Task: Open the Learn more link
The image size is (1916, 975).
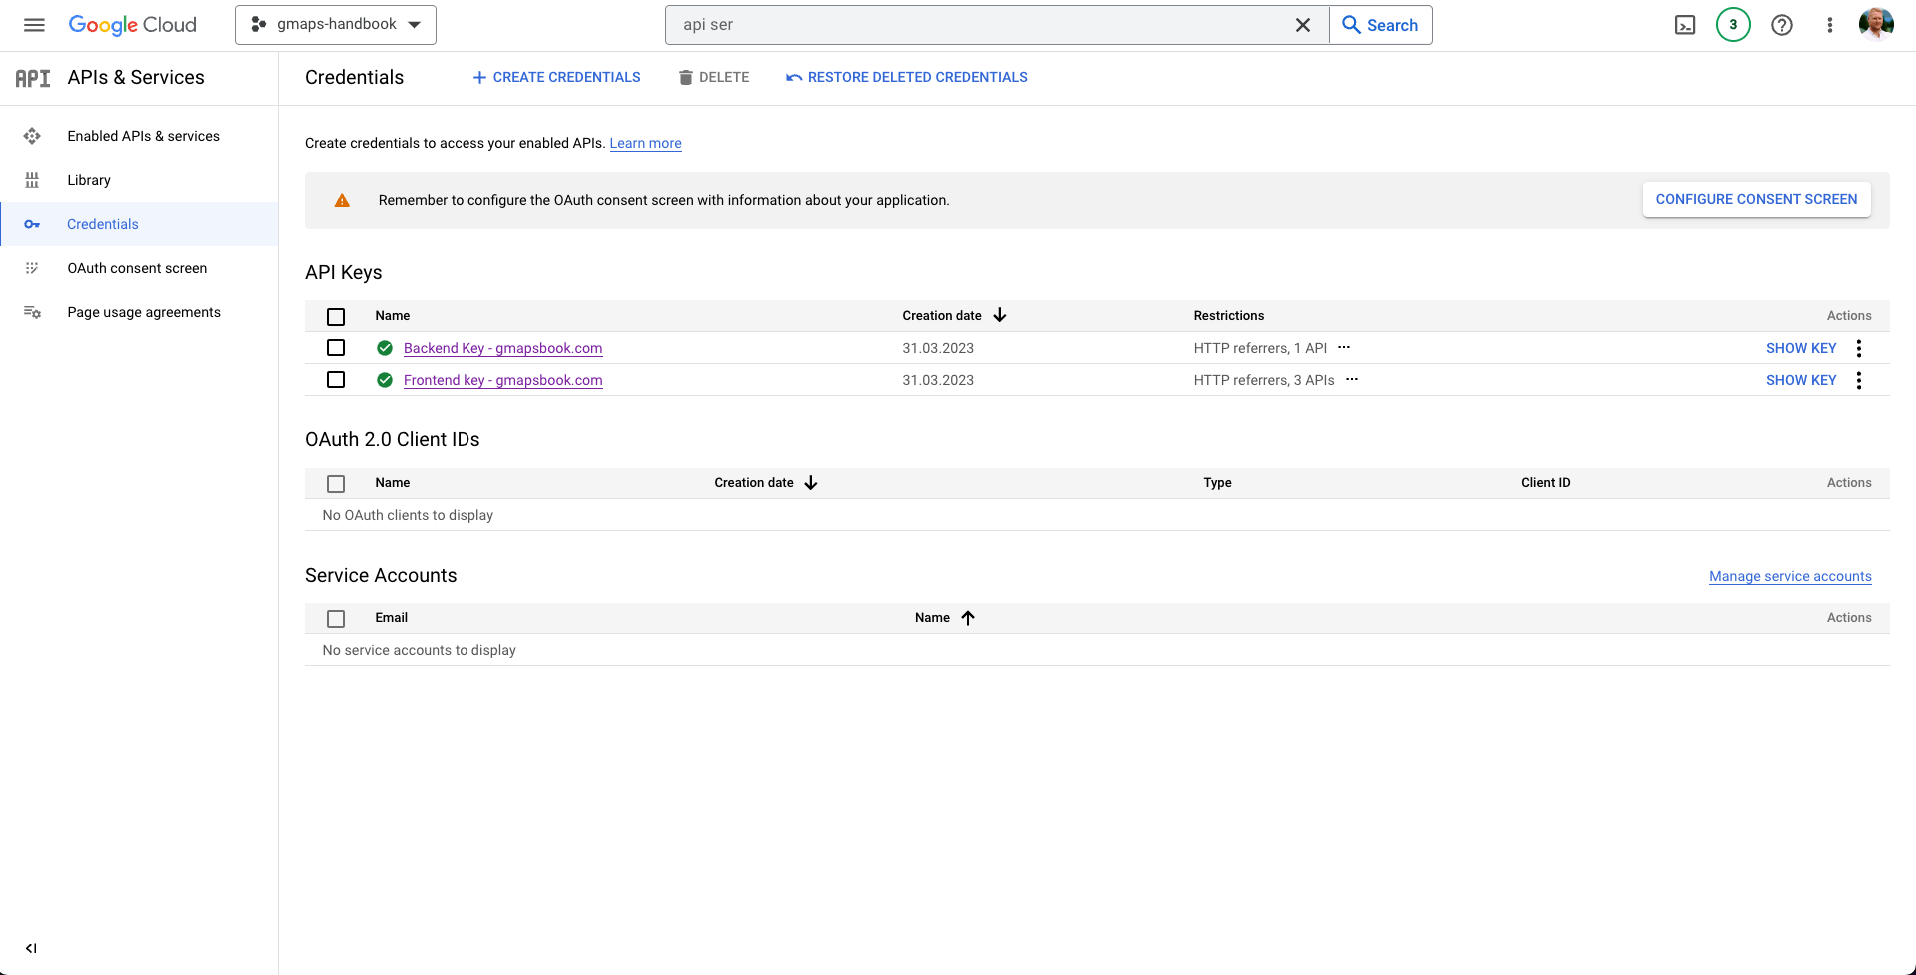Action: point(646,143)
